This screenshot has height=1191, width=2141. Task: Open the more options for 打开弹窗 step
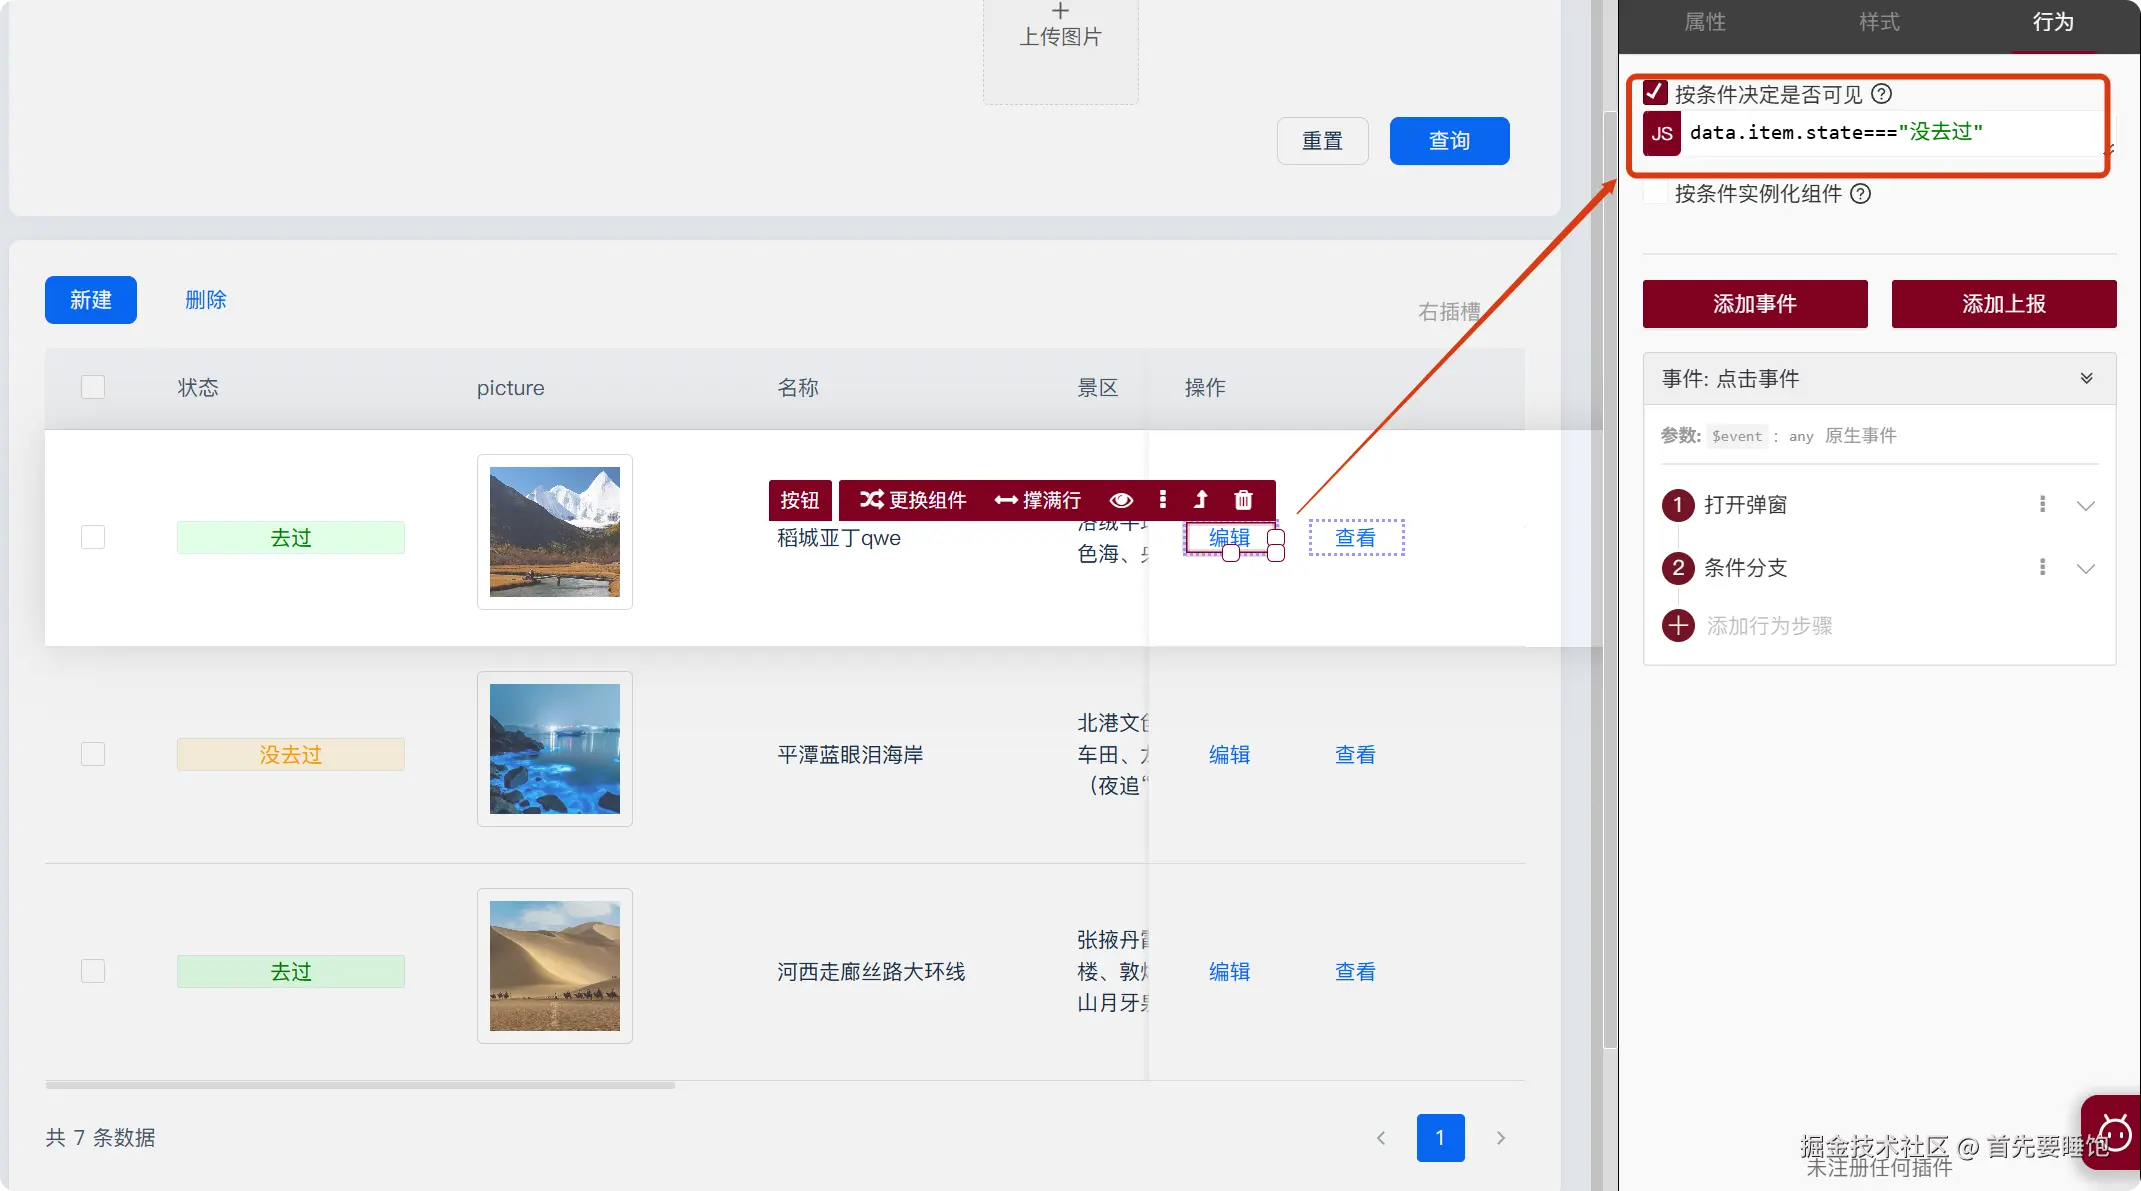[x=2042, y=505]
